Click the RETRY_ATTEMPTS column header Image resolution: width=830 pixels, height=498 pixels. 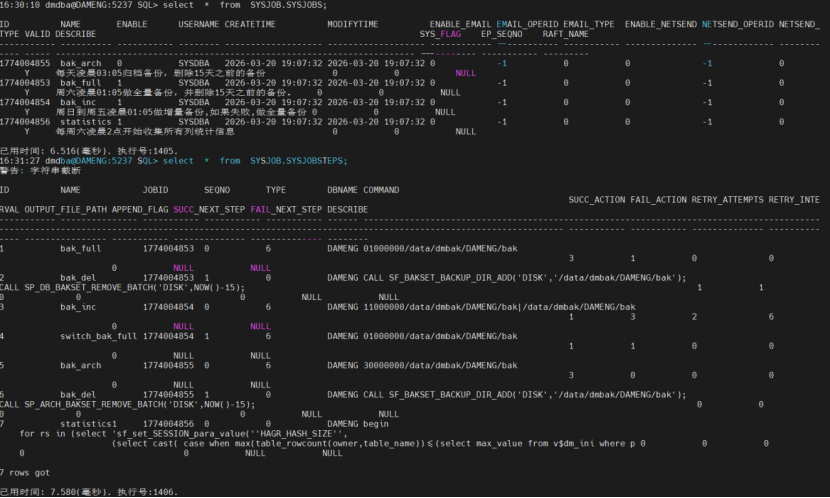727,200
